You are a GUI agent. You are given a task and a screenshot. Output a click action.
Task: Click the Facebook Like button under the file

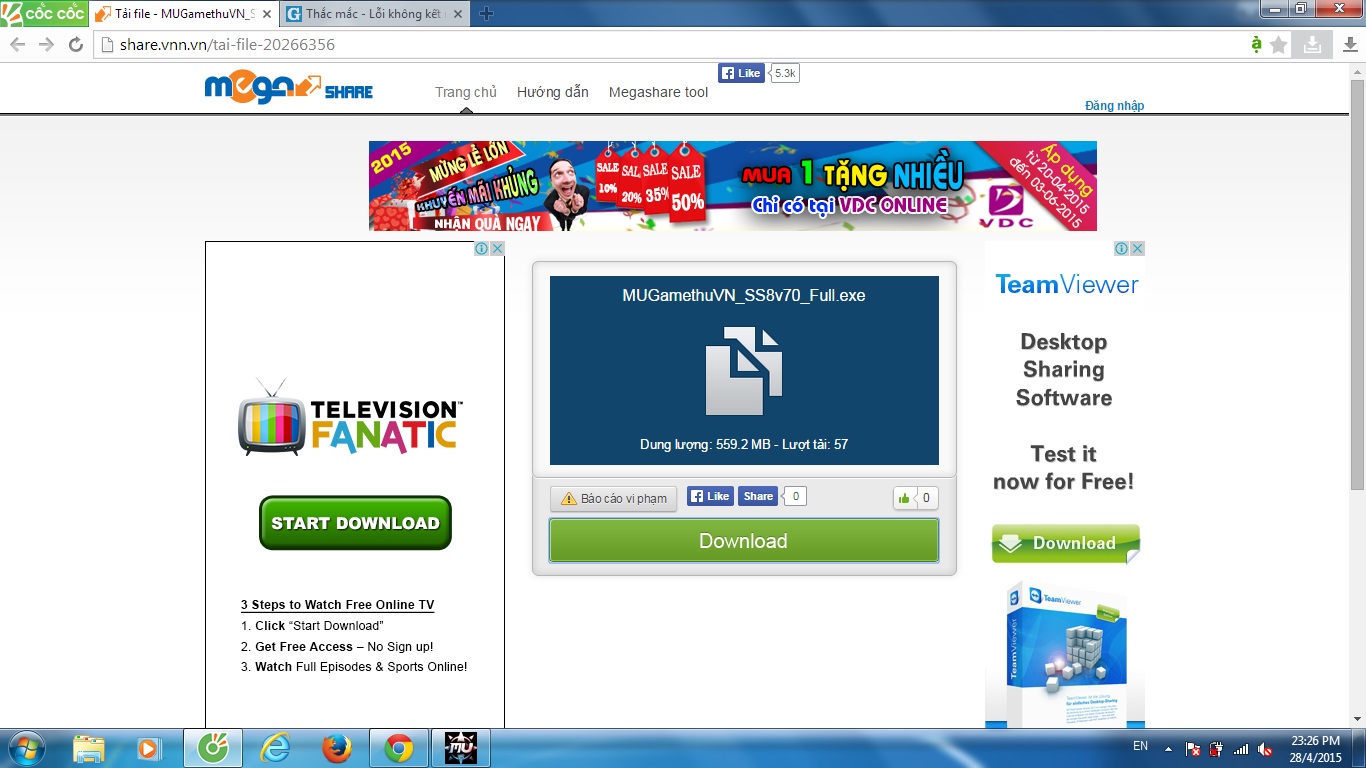710,496
